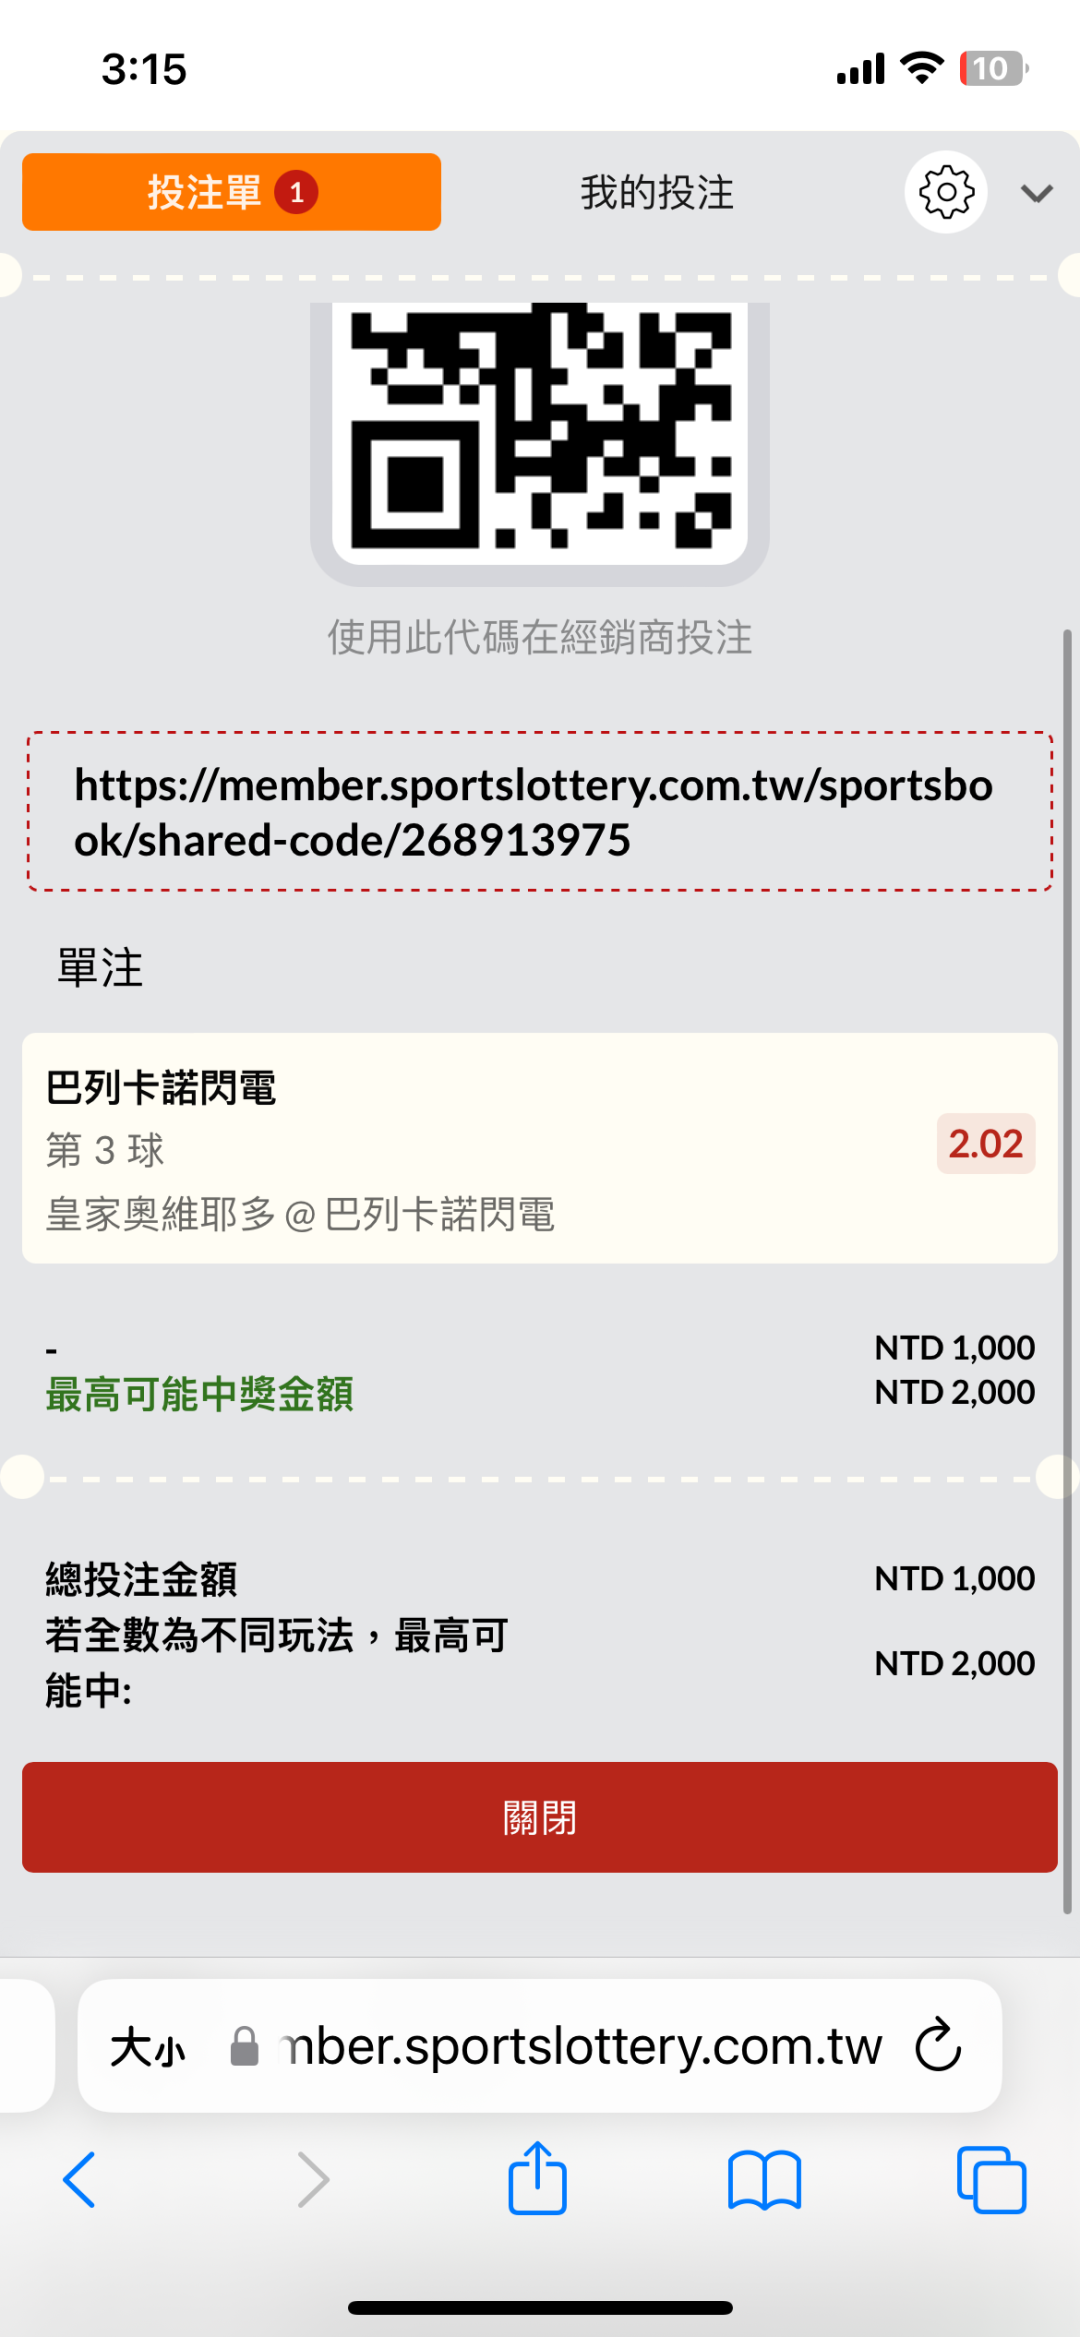Reload the page in Safari
The image size is (1080, 2337).
pos(938,2045)
